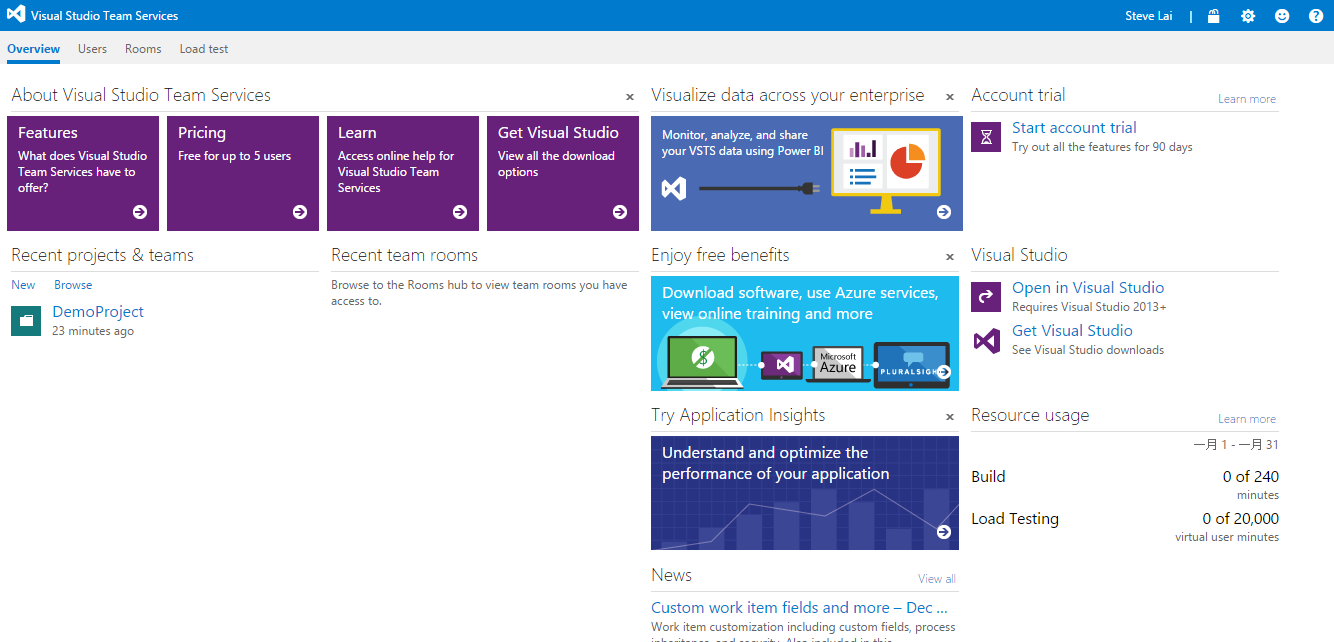Go to the Rooms tab
1334x642 pixels.
143,49
